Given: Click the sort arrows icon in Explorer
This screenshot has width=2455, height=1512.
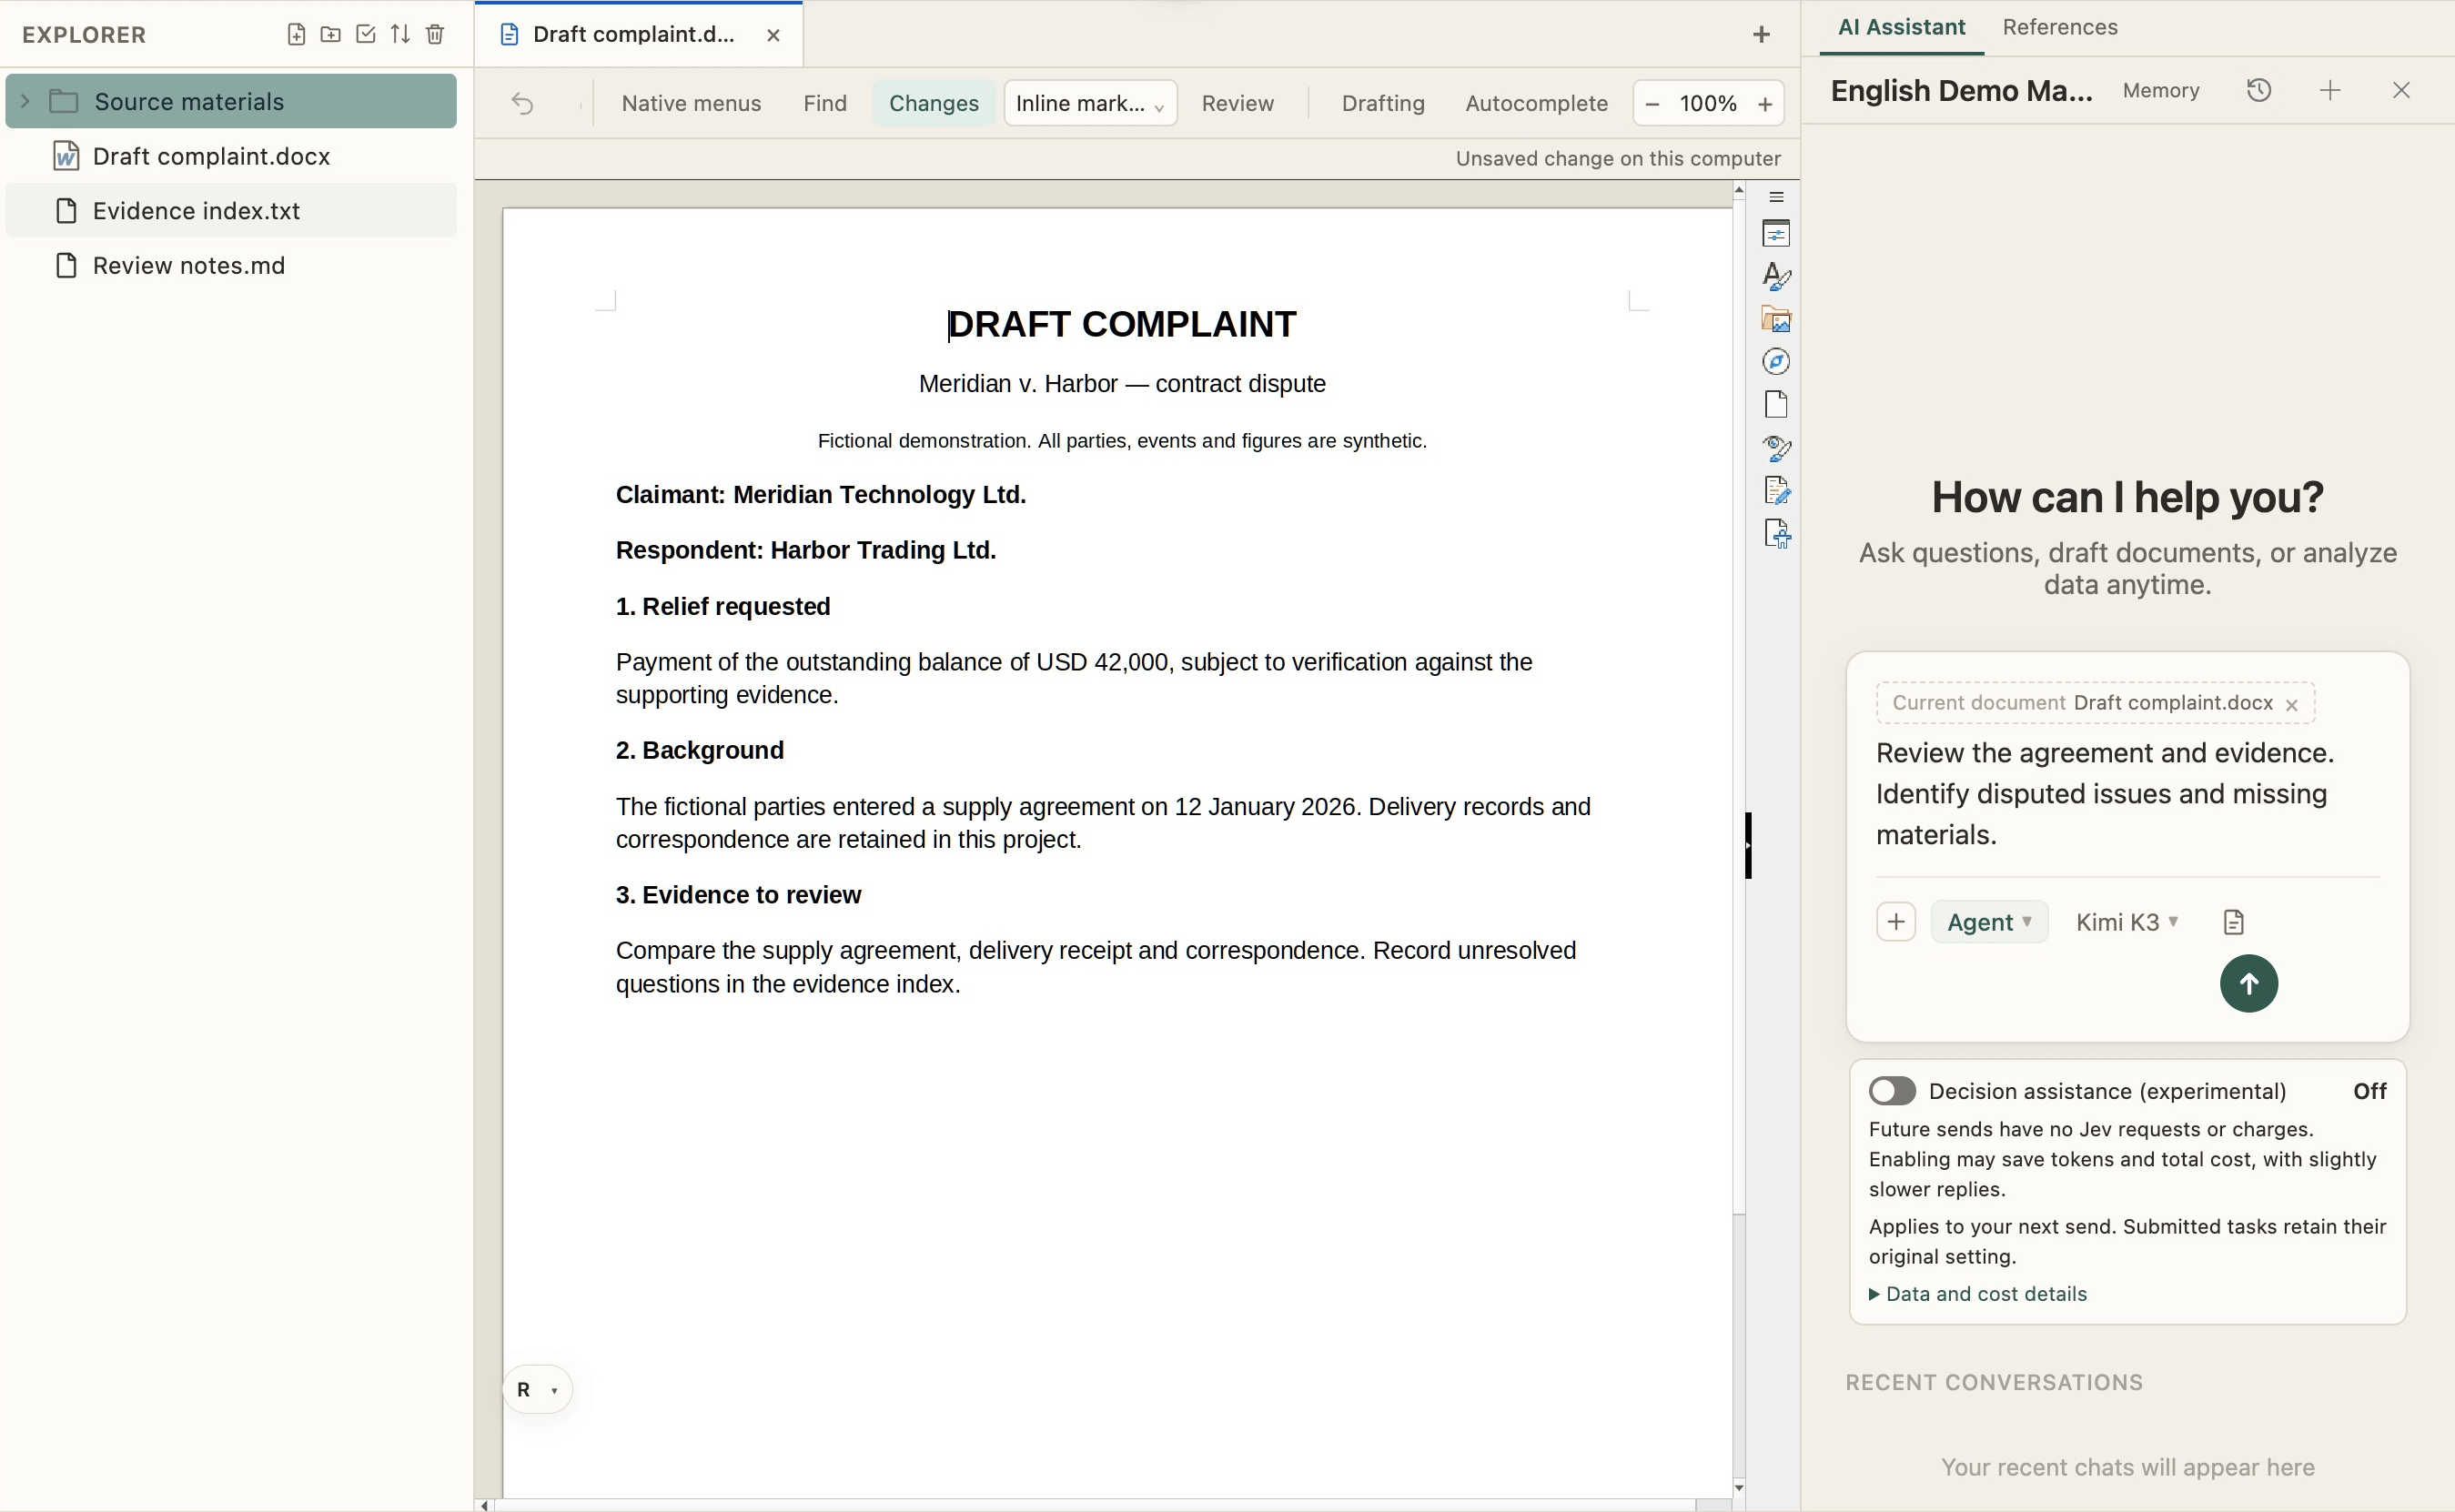Looking at the screenshot, I should tap(400, 34).
